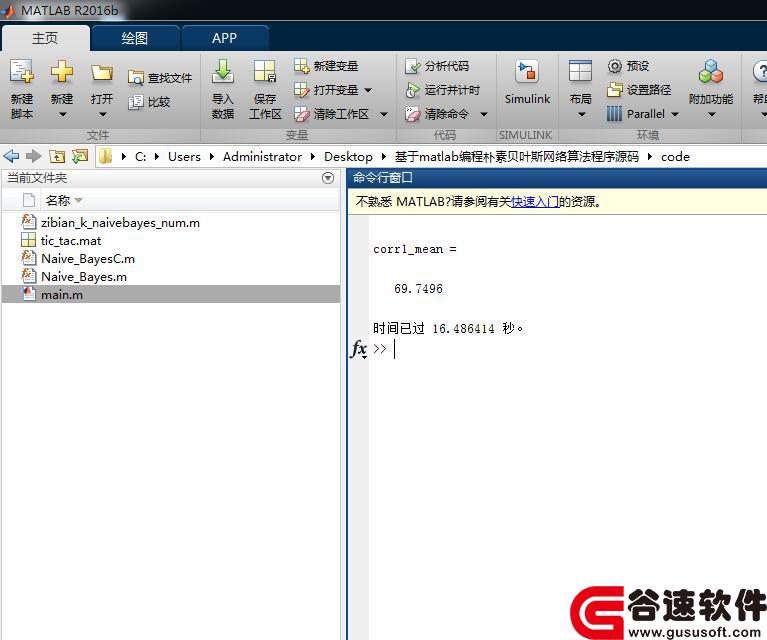Image resolution: width=767 pixels, height=640 pixels.
Task: Click Desktop in the address path
Action: (348, 157)
